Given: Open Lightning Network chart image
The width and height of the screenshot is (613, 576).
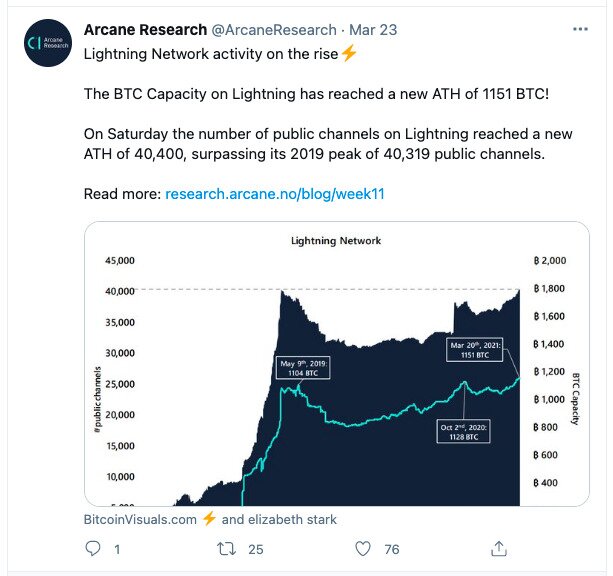Looking at the screenshot, I should [x=337, y=364].
